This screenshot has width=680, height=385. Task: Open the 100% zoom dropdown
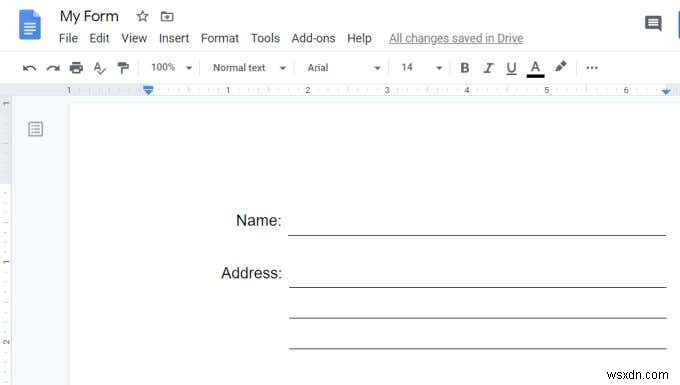[x=171, y=68]
